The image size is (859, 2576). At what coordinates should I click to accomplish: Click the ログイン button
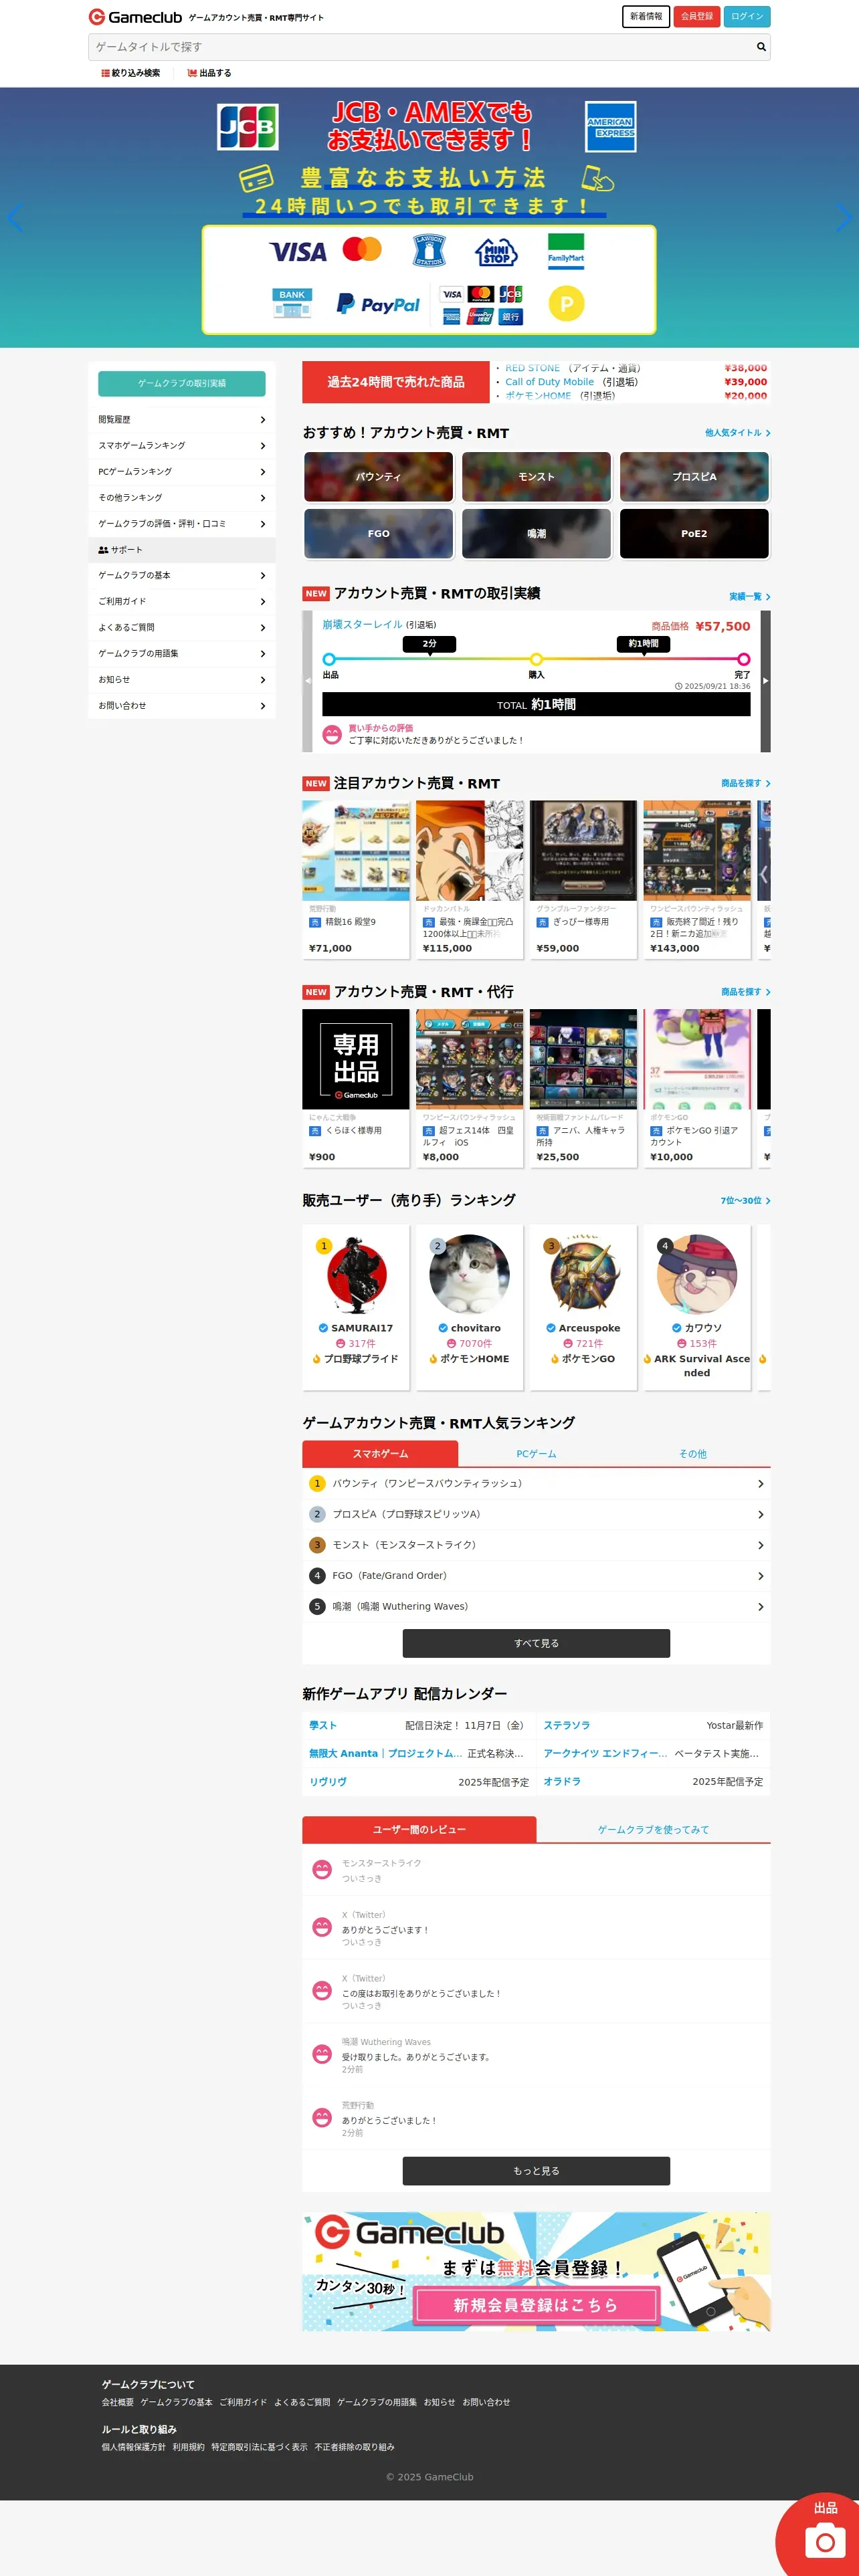[x=747, y=17]
